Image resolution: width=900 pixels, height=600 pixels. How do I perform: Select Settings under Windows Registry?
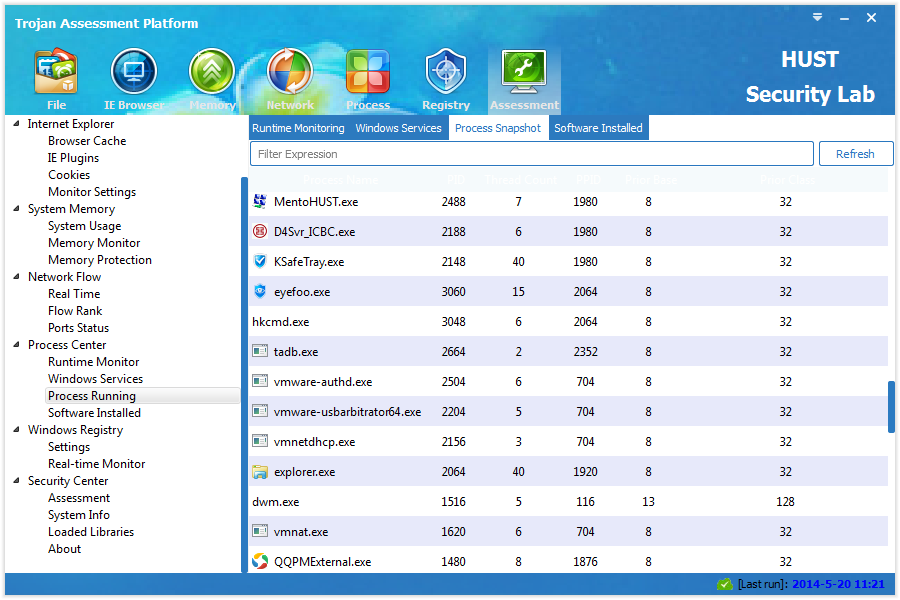coord(69,447)
